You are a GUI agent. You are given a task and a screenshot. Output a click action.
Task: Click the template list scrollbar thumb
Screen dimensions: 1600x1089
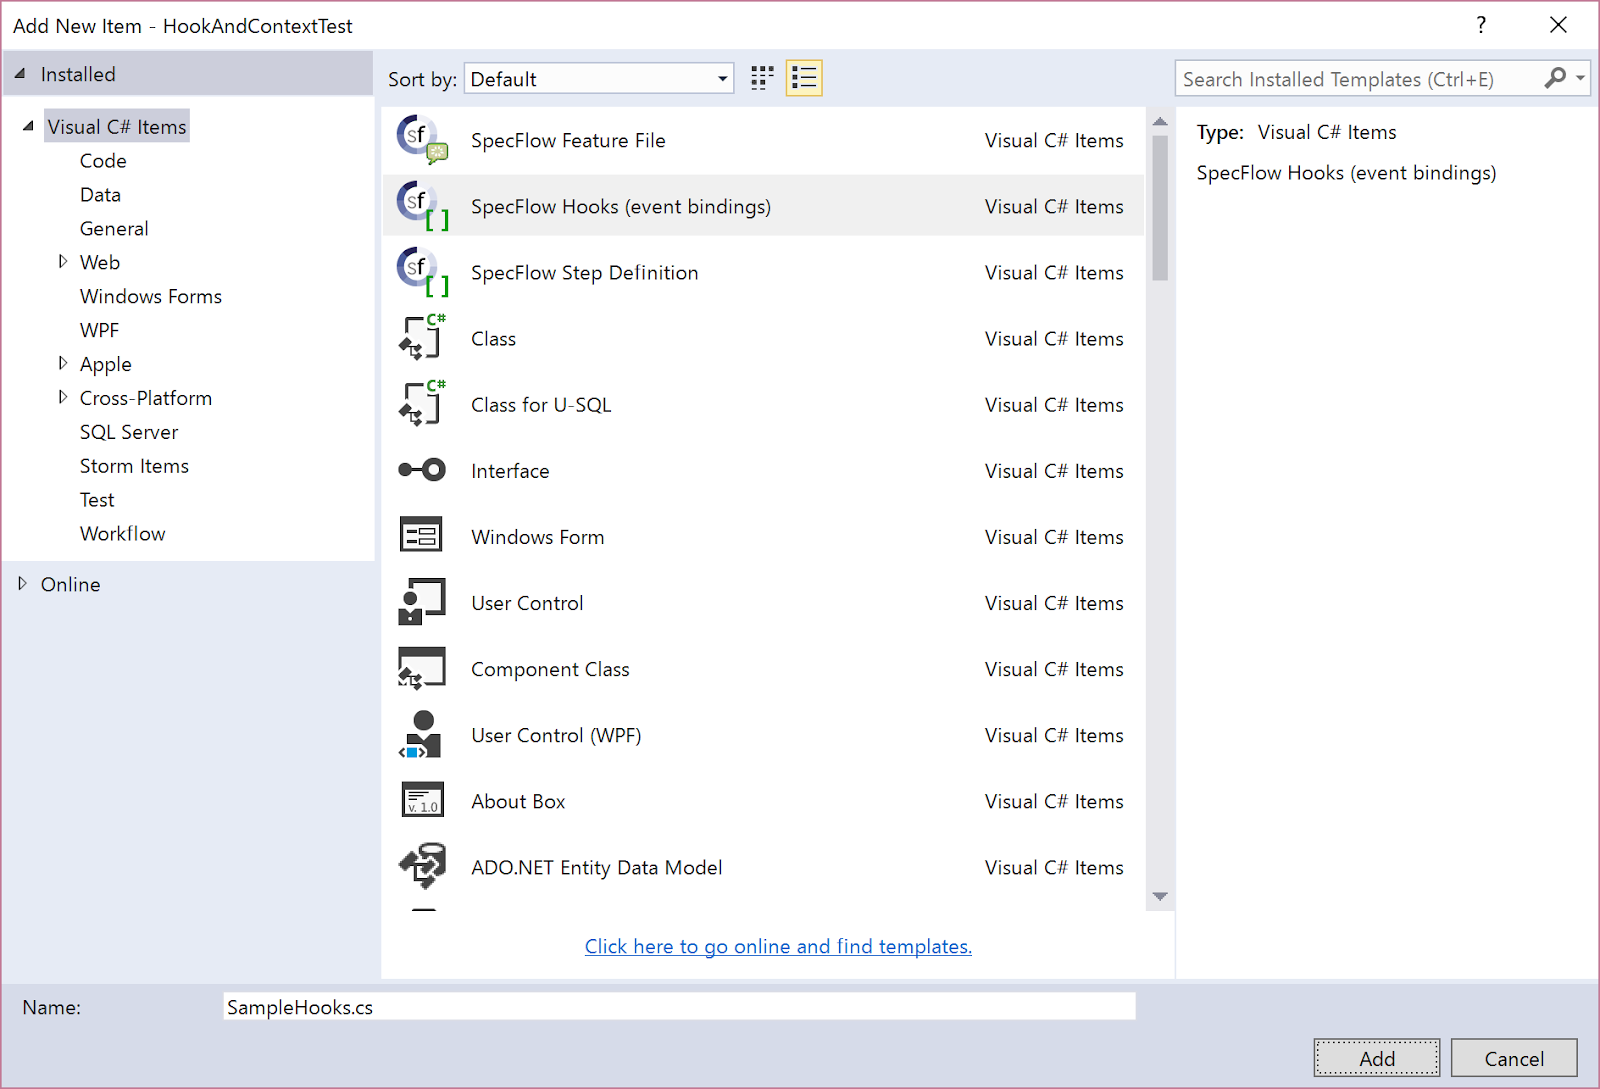tap(1160, 208)
